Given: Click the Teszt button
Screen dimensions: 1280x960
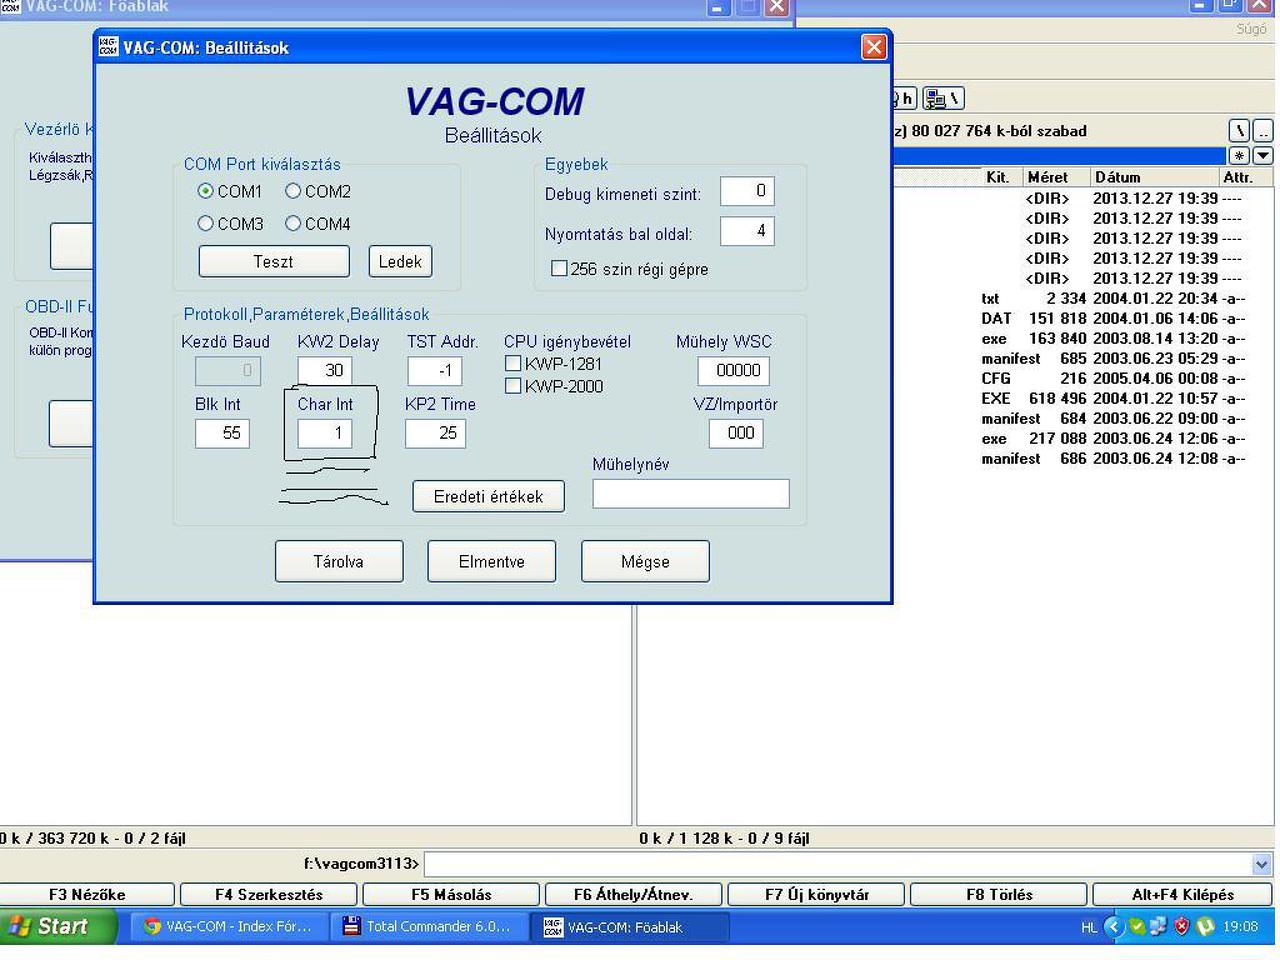Looking at the screenshot, I should coord(274,261).
